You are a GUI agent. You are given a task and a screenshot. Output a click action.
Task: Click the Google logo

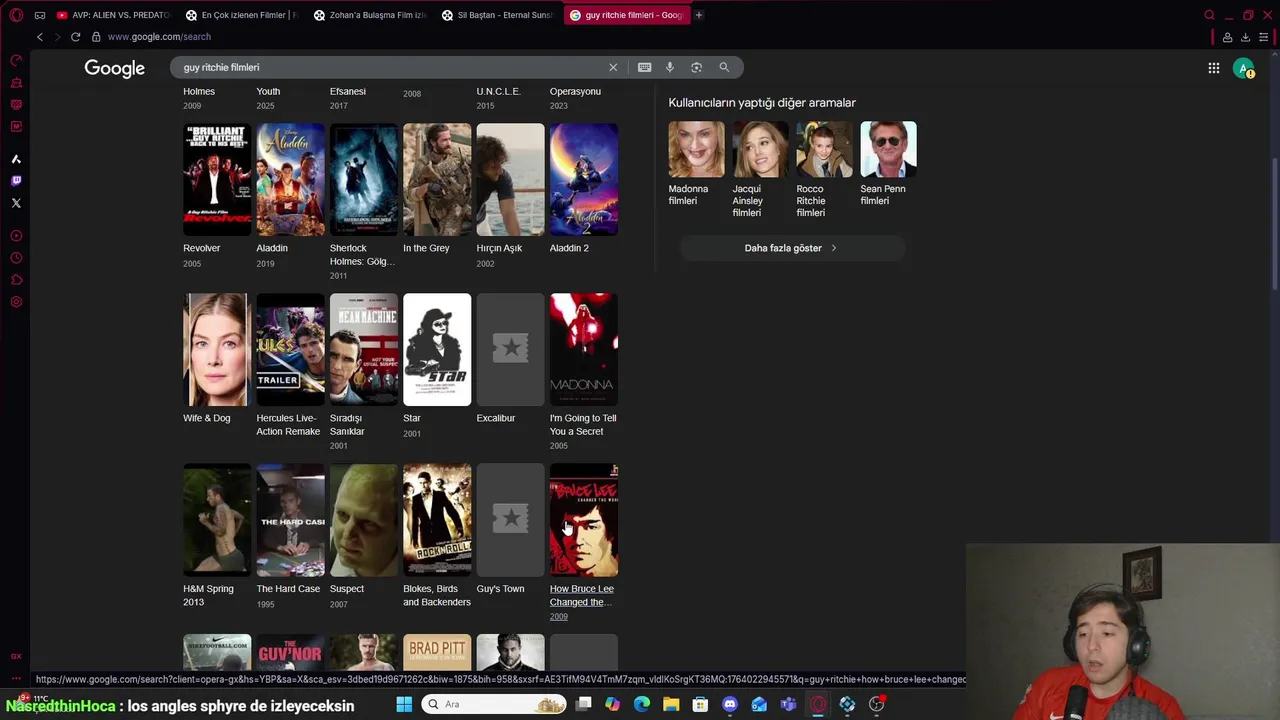(114, 68)
